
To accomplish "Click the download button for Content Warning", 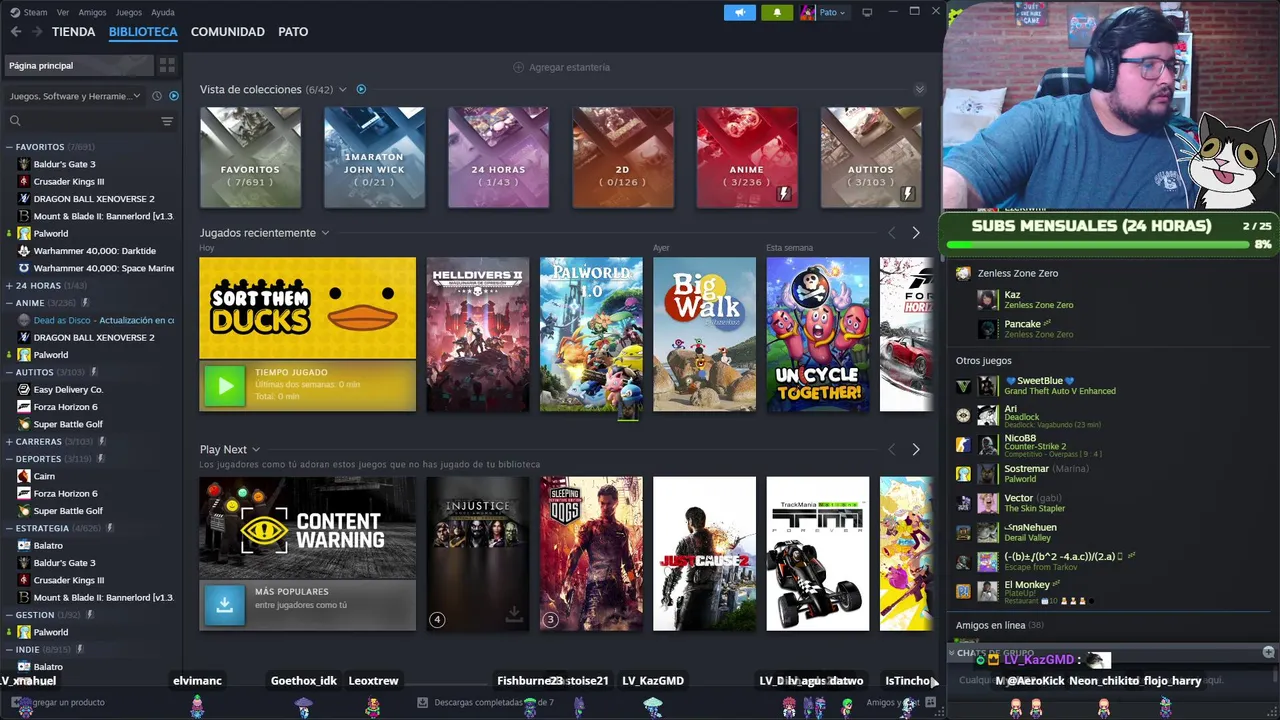I will [225, 605].
